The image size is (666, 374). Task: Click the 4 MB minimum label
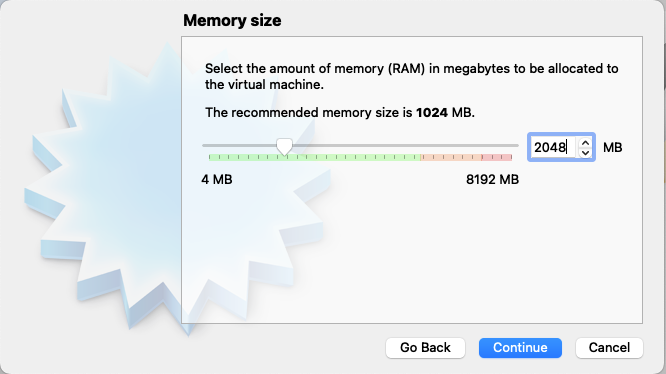[x=217, y=180]
